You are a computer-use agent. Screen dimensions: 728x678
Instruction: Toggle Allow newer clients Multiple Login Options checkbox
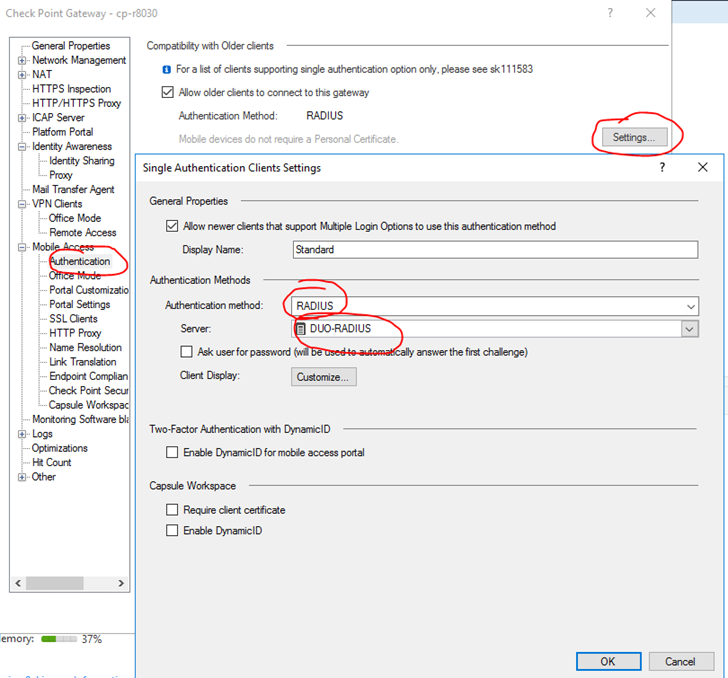point(172,226)
